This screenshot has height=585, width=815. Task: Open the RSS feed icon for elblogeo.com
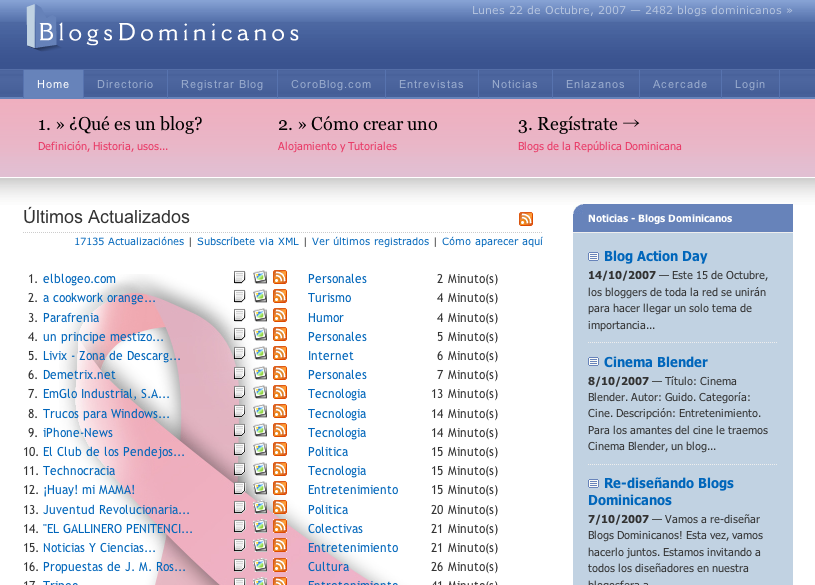click(280, 277)
